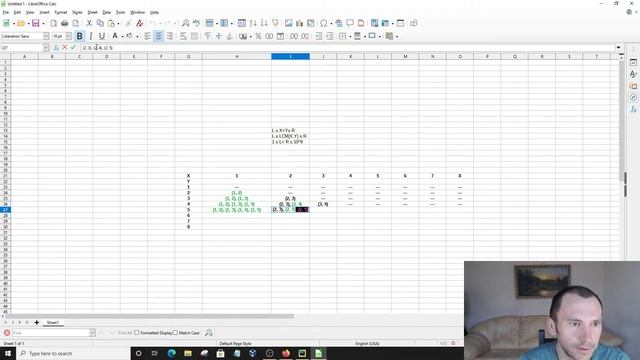Open the Format menu
The width and height of the screenshot is (640, 360).
[x=60, y=13]
